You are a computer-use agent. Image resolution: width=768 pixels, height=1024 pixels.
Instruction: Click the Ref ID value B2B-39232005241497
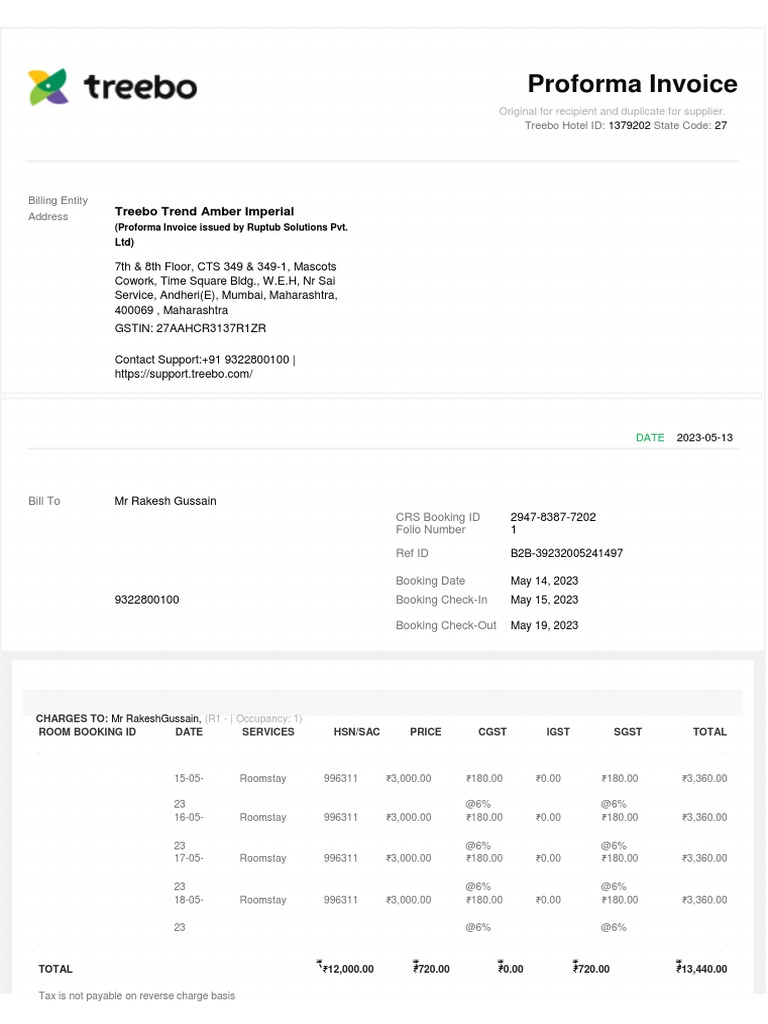(566, 553)
